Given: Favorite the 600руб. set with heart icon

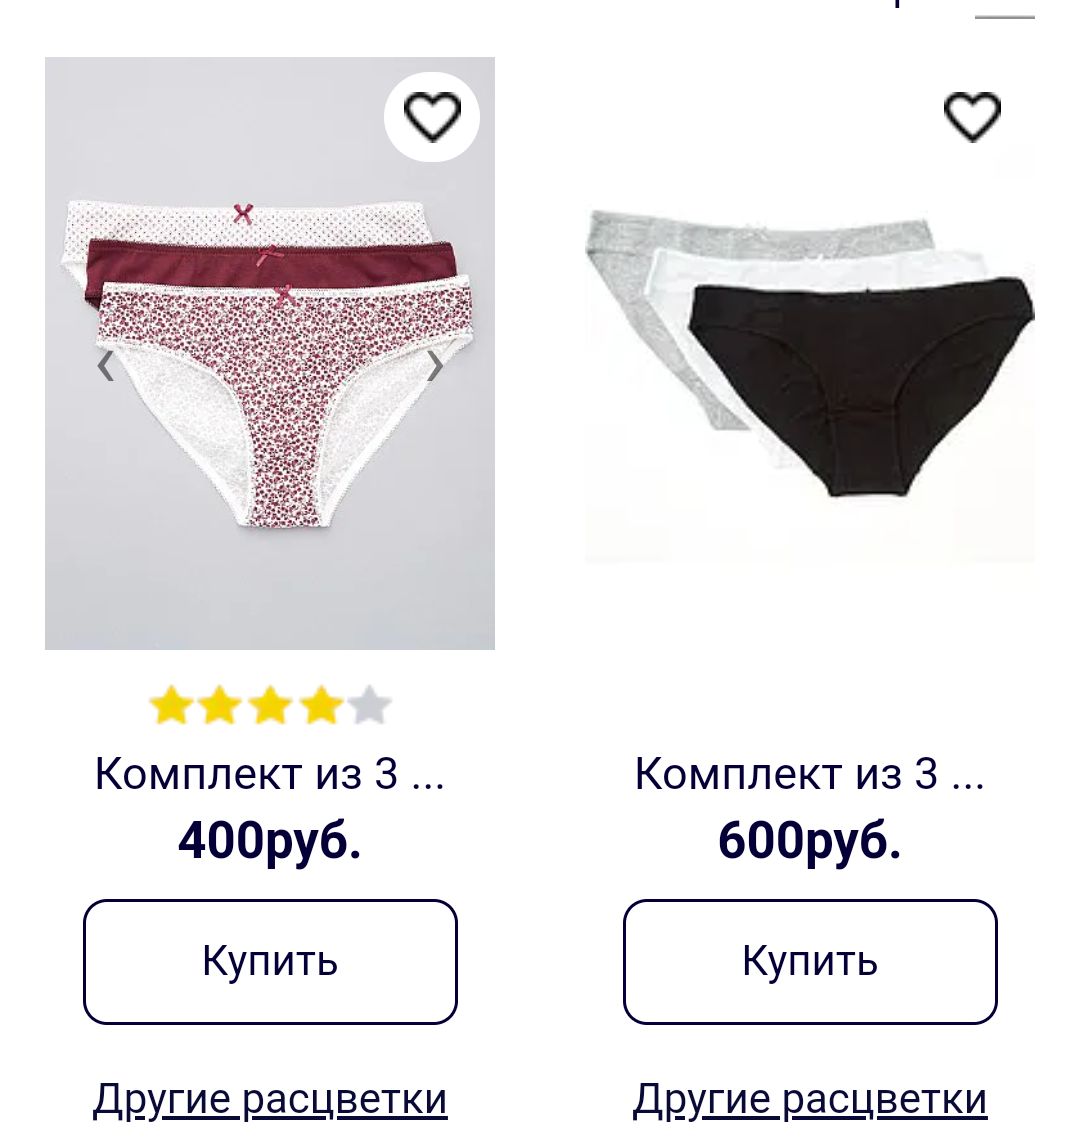Looking at the screenshot, I should 971,116.
